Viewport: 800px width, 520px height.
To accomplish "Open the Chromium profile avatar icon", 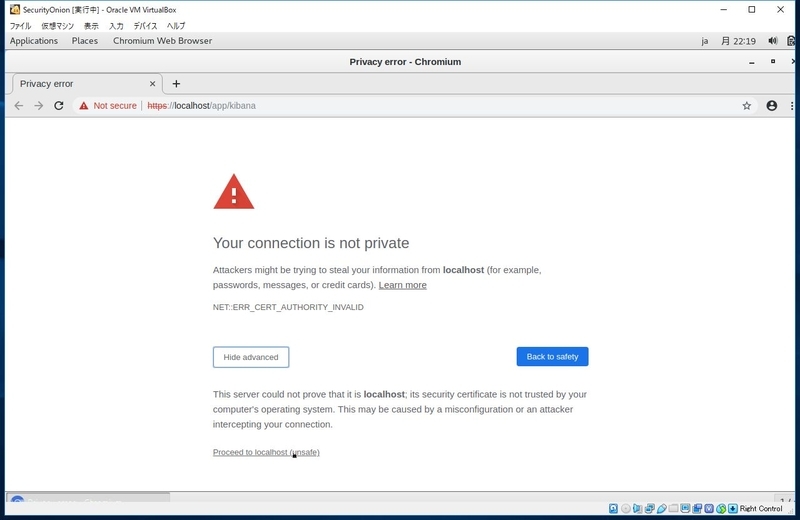I will click(x=771, y=106).
